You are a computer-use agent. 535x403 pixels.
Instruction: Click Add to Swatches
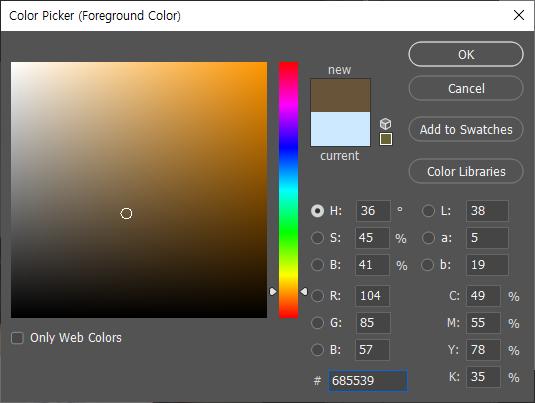[466, 129]
